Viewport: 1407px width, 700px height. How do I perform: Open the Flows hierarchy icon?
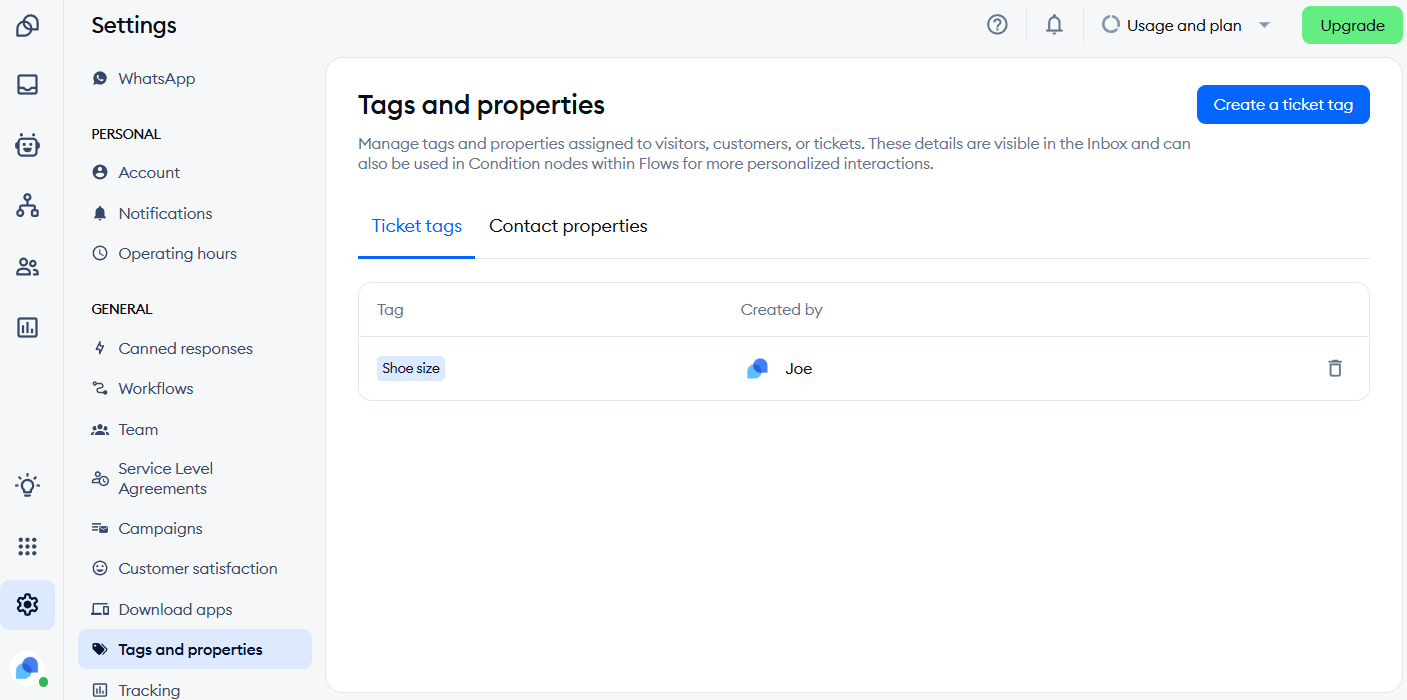point(28,206)
